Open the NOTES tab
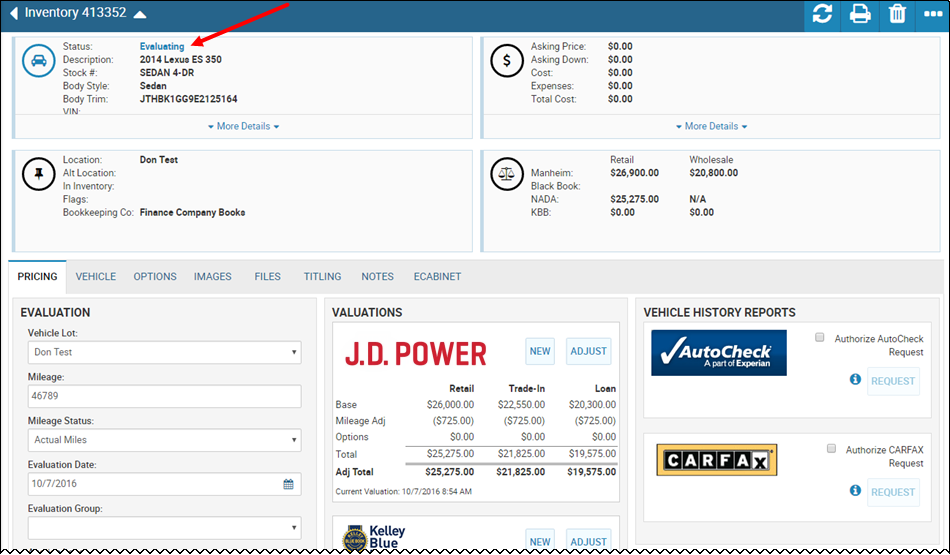Image resolution: width=950 pixels, height=555 pixels. (377, 276)
